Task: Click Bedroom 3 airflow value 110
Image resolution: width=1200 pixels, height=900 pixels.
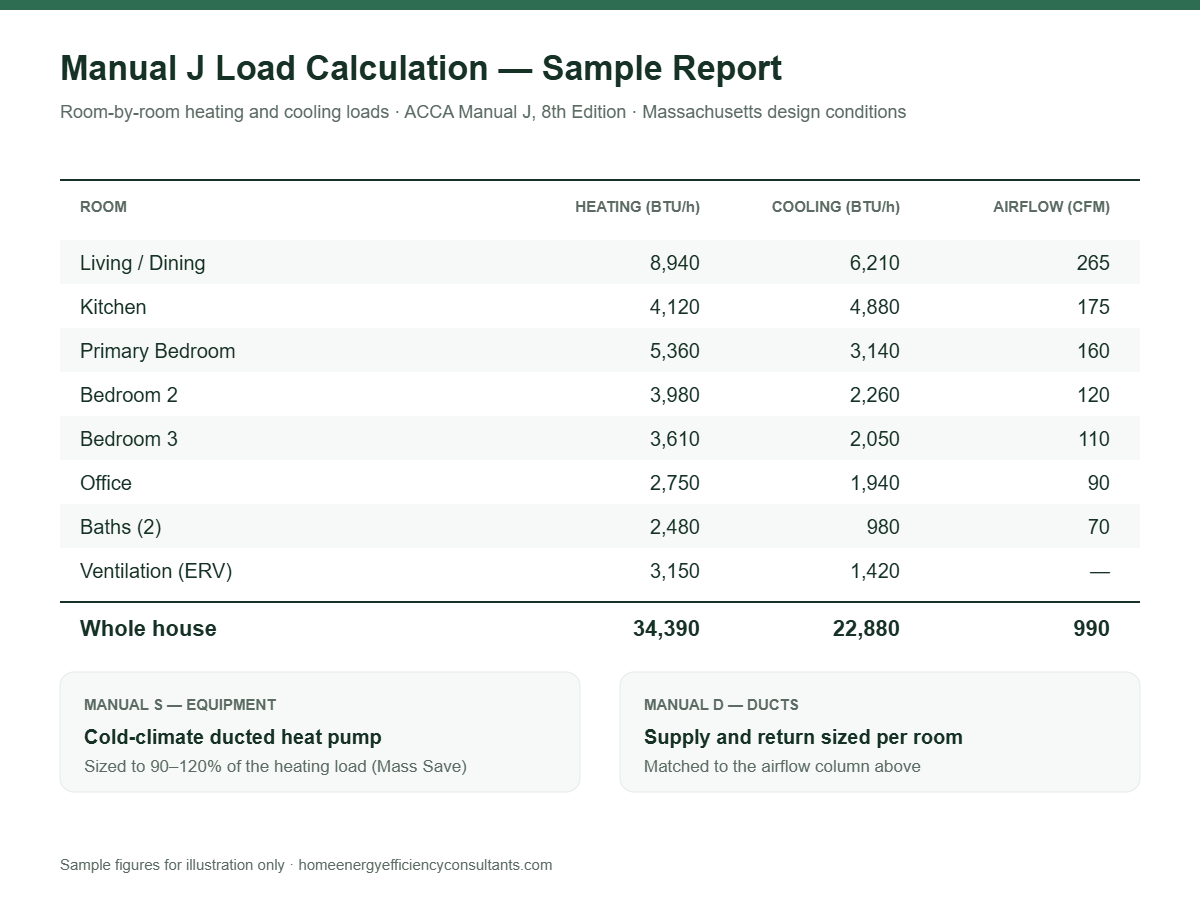Action: [1093, 439]
